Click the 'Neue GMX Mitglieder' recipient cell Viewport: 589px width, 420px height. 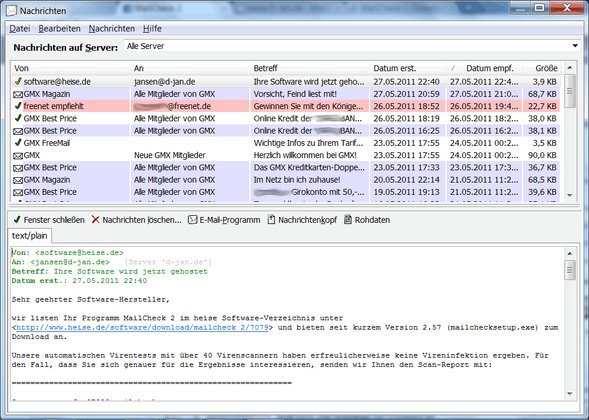click(x=169, y=155)
